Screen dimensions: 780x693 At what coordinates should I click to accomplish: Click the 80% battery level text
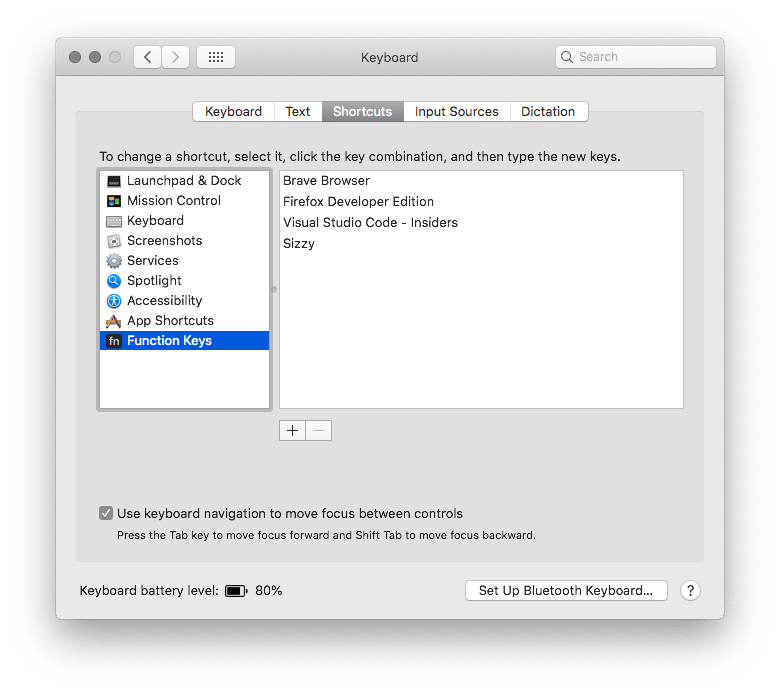(x=269, y=591)
